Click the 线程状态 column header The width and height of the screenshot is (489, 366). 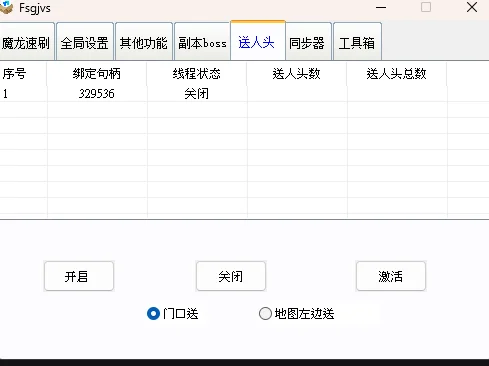click(197, 73)
